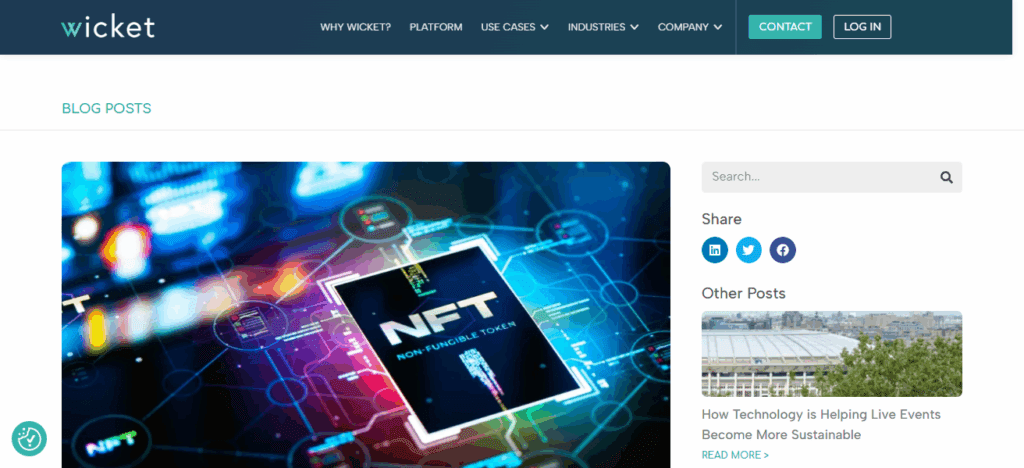Share the post on LinkedIn
The width and height of the screenshot is (1024, 468).
pyautogui.click(x=714, y=250)
